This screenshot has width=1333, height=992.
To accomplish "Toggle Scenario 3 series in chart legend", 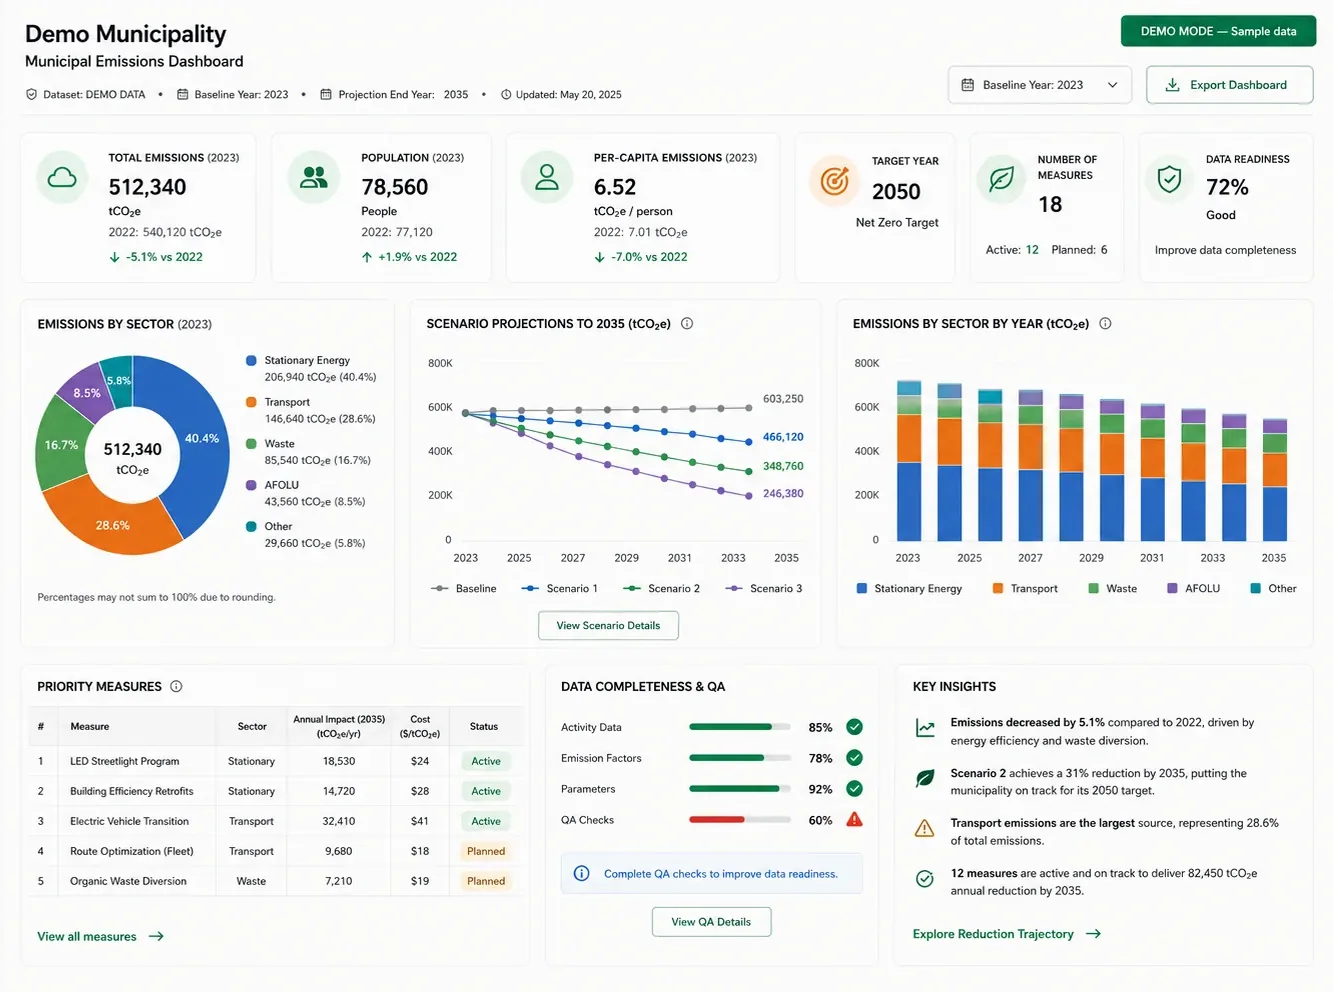I will pyautogui.click(x=764, y=588).
